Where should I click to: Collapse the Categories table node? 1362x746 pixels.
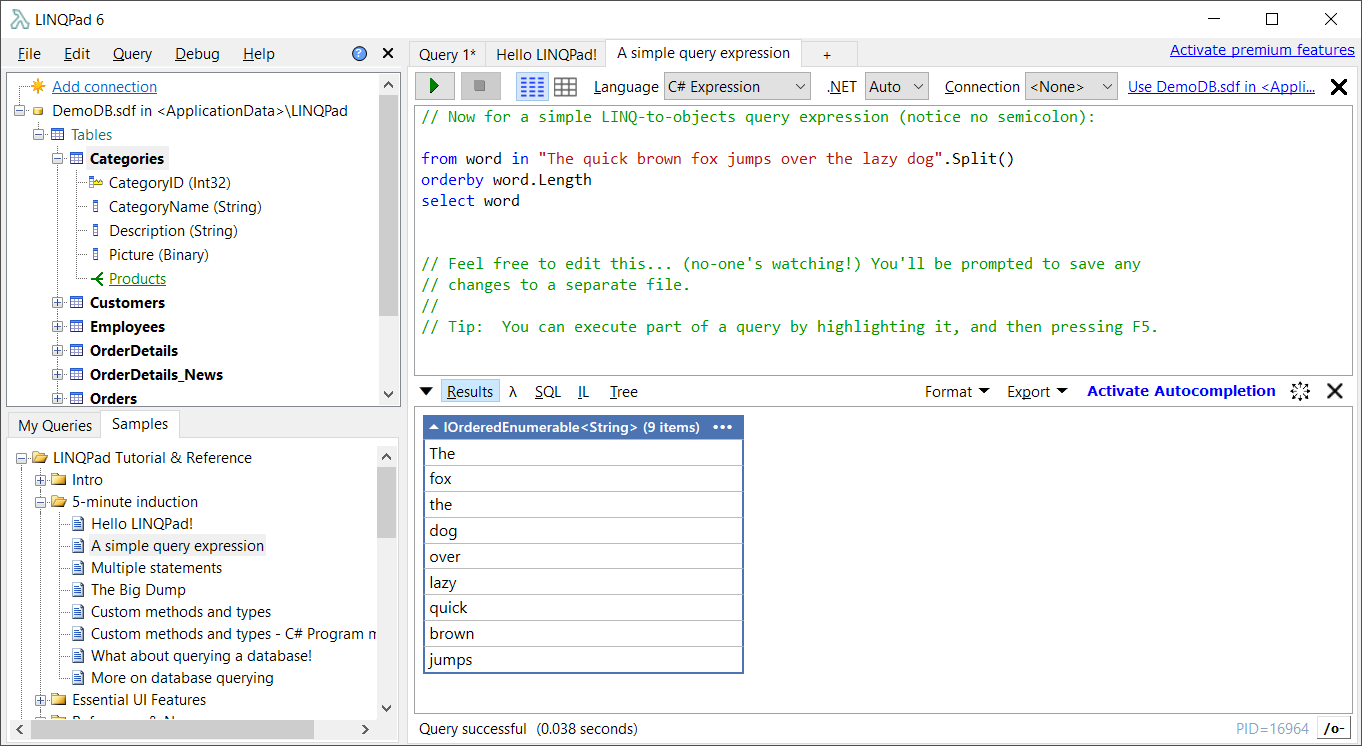[57, 159]
